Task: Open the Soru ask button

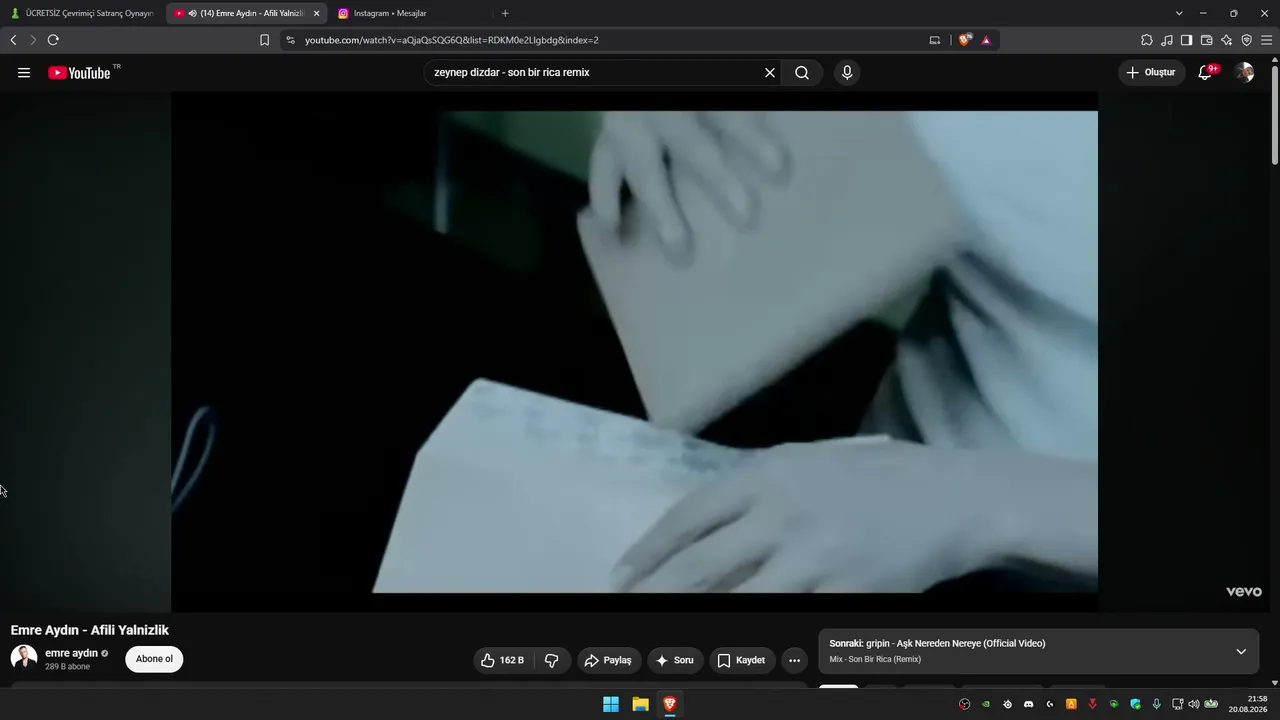Action: tap(675, 660)
